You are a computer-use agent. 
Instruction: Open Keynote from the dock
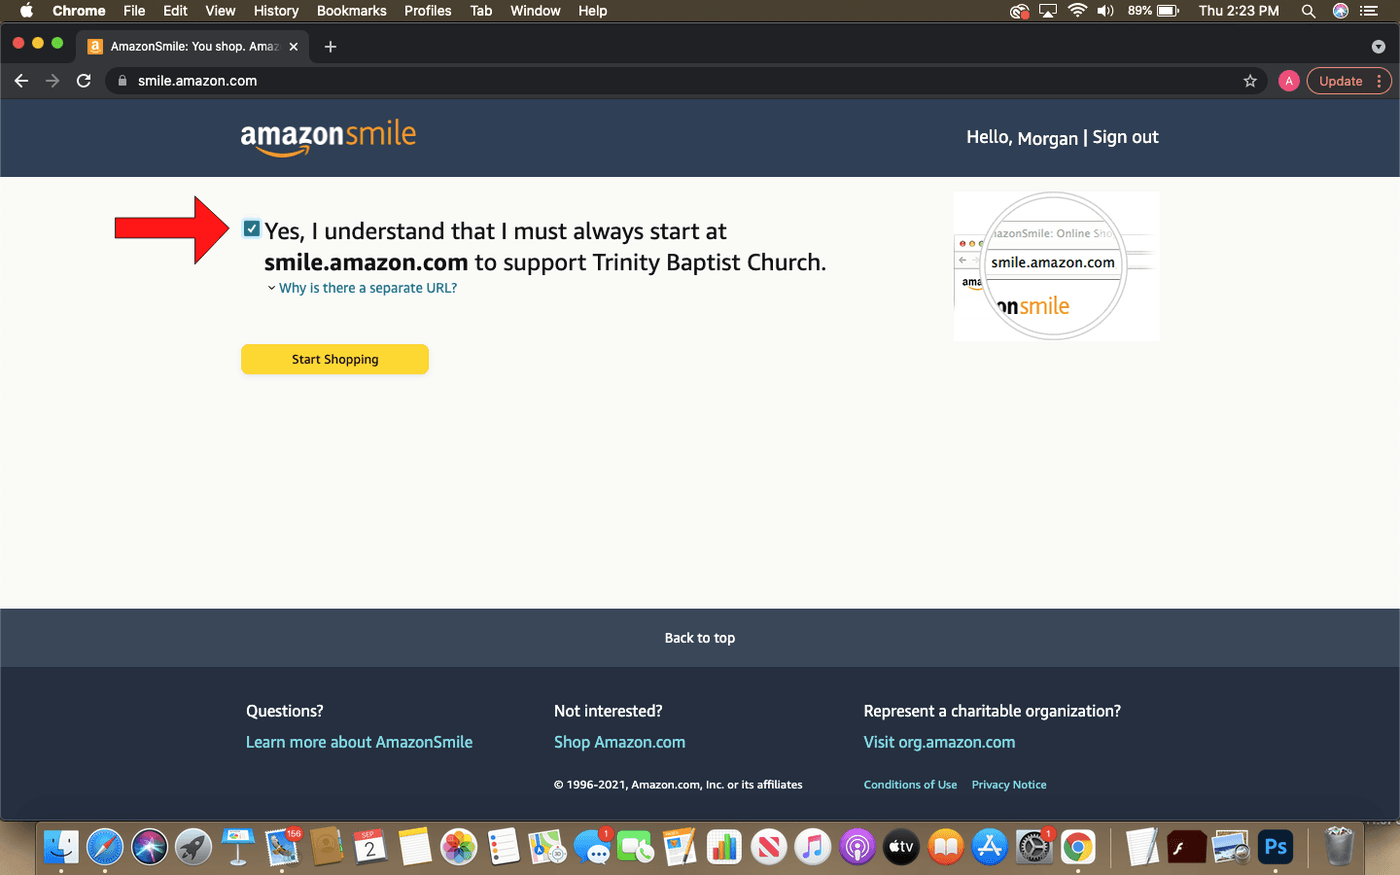[237, 847]
